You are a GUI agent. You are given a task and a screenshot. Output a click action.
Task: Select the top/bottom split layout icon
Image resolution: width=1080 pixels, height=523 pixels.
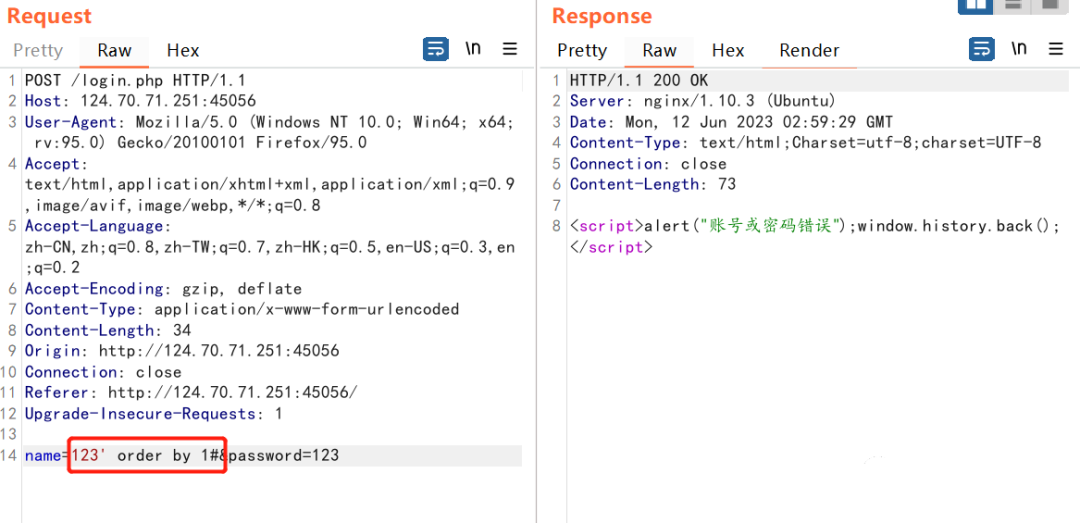pos(1013,6)
